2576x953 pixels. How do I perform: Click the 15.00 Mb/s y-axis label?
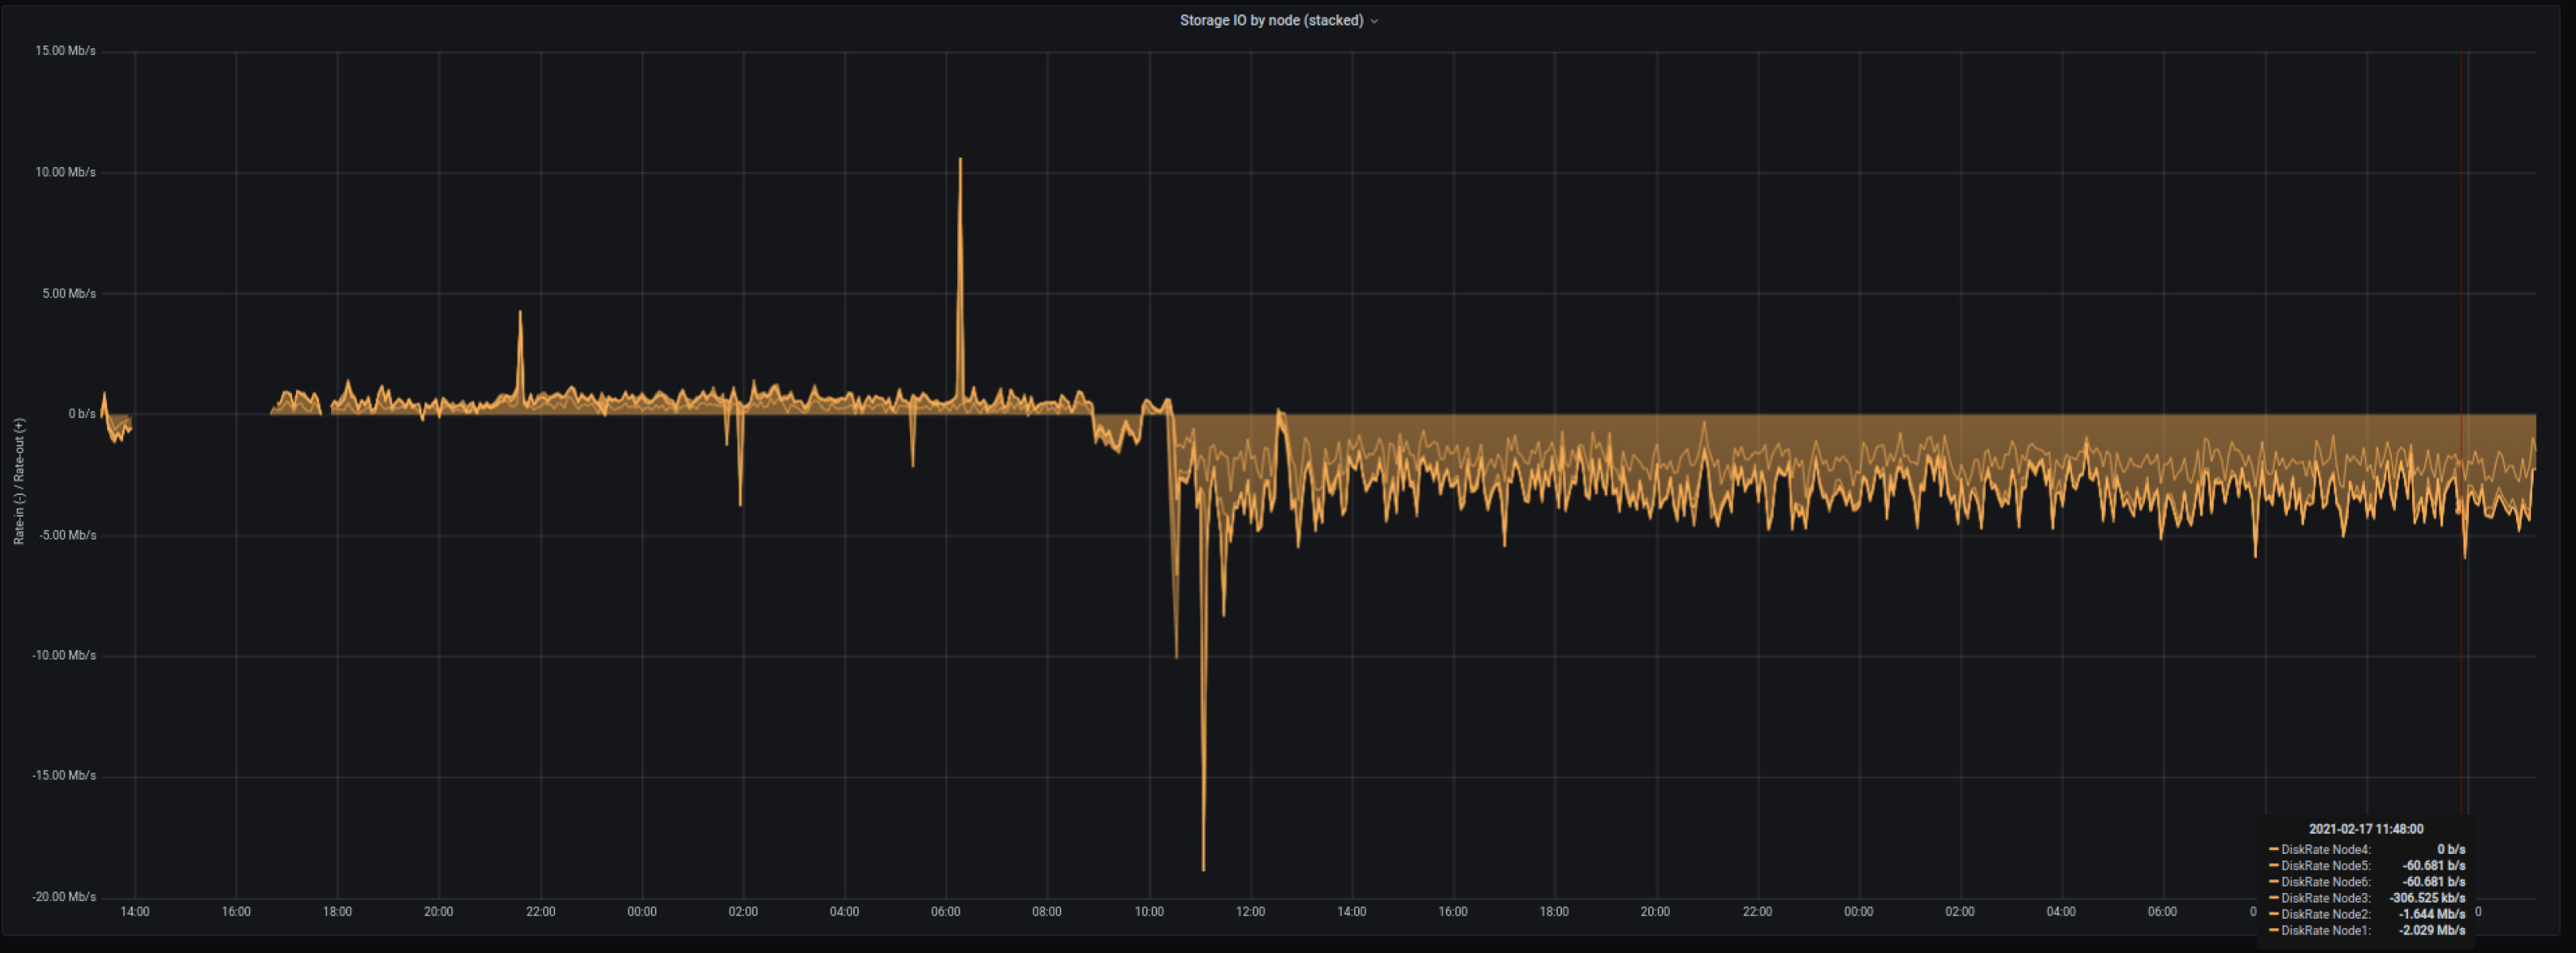tap(65, 51)
